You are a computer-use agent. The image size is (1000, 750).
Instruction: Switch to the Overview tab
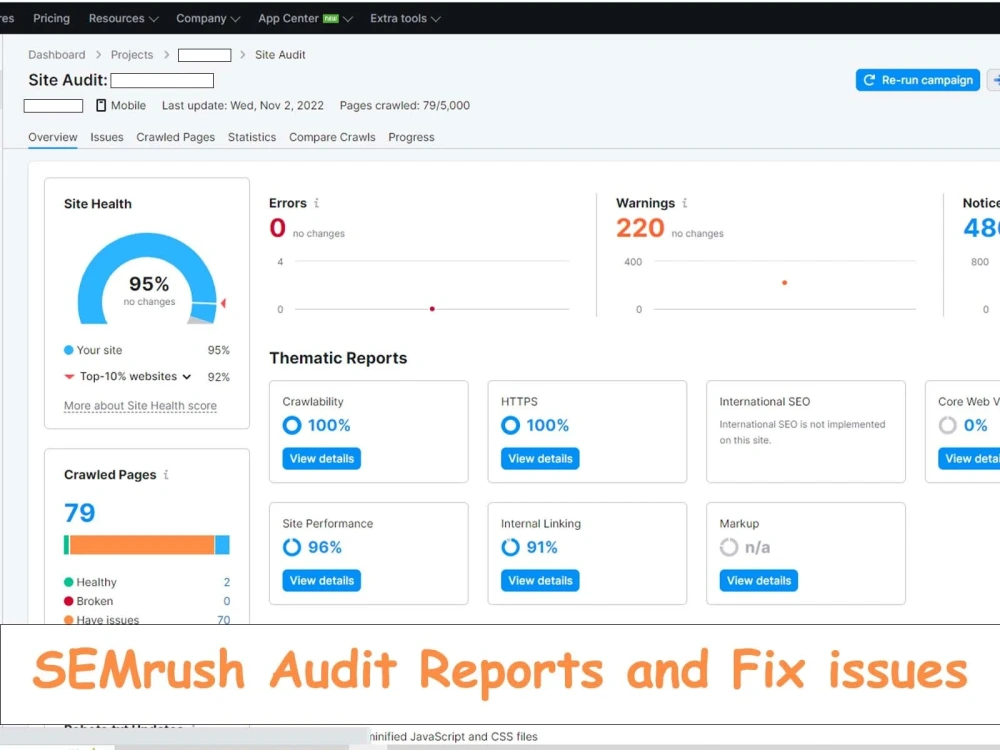click(x=52, y=137)
